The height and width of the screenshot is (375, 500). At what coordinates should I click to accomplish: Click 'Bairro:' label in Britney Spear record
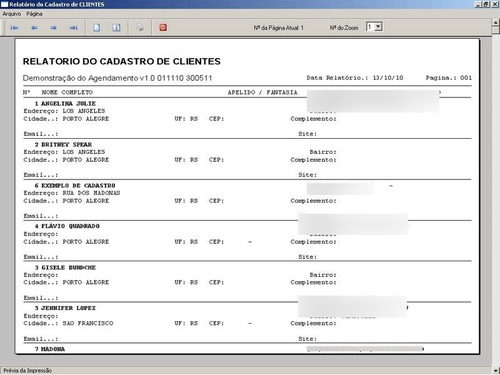coord(323,152)
